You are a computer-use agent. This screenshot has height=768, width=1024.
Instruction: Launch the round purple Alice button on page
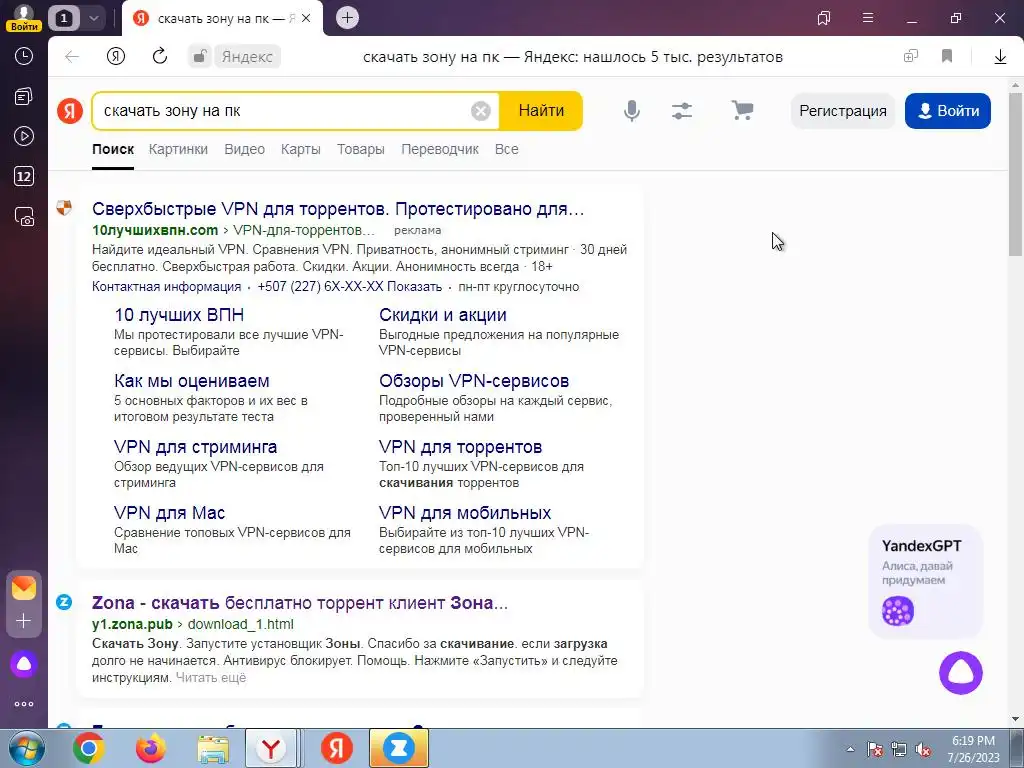tap(961, 673)
